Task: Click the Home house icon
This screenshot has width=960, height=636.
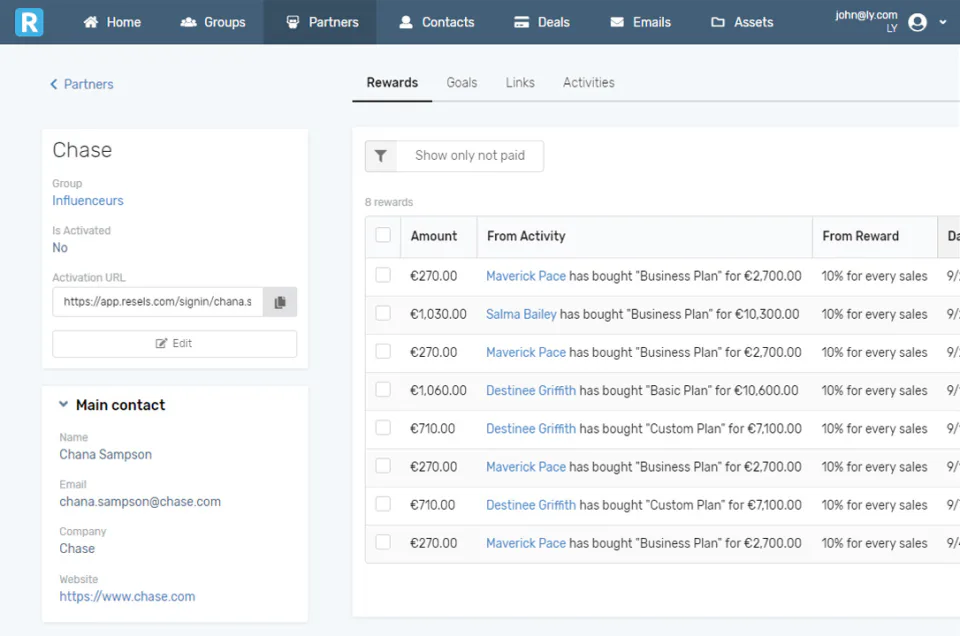Action: point(91,22)
